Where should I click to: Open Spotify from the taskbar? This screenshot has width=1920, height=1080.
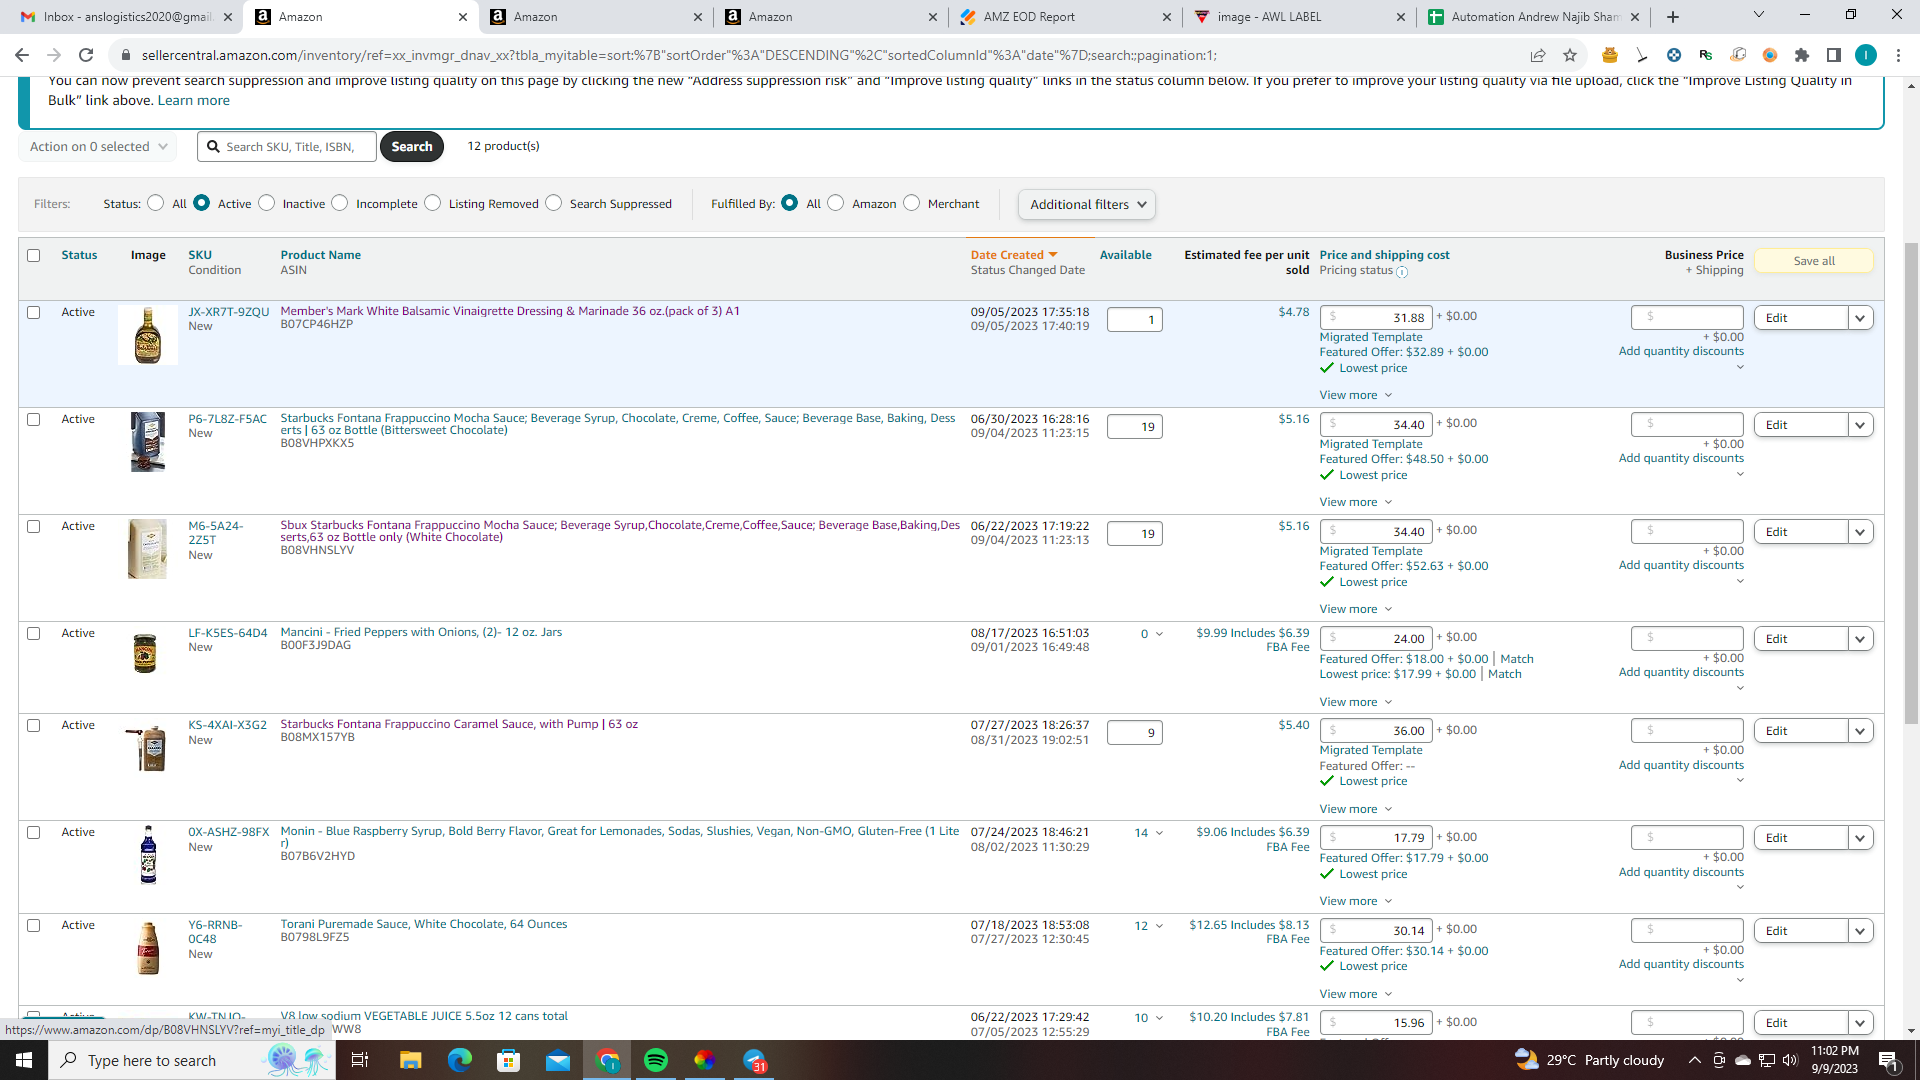click(656, 1060)
